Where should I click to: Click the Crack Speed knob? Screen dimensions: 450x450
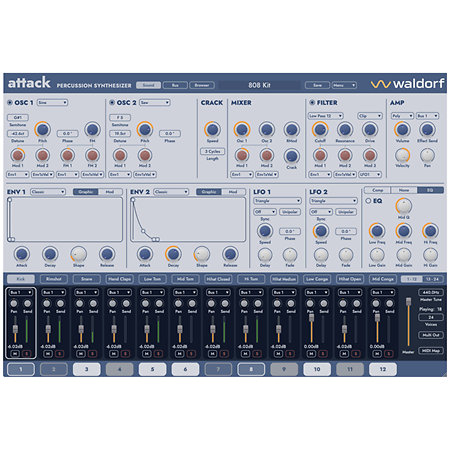click(212, 129)
